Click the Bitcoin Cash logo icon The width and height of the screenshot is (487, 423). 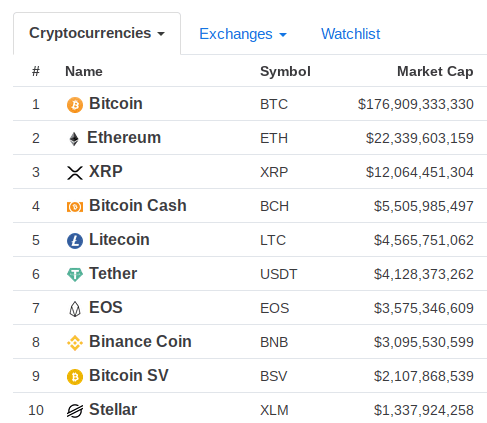point(75,207)
